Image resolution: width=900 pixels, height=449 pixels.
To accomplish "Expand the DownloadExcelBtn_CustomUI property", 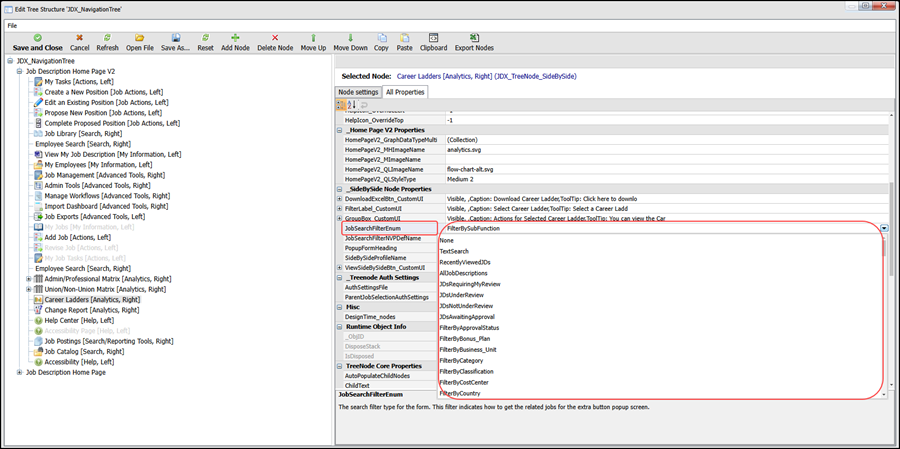I will click(x=339, y=199).
